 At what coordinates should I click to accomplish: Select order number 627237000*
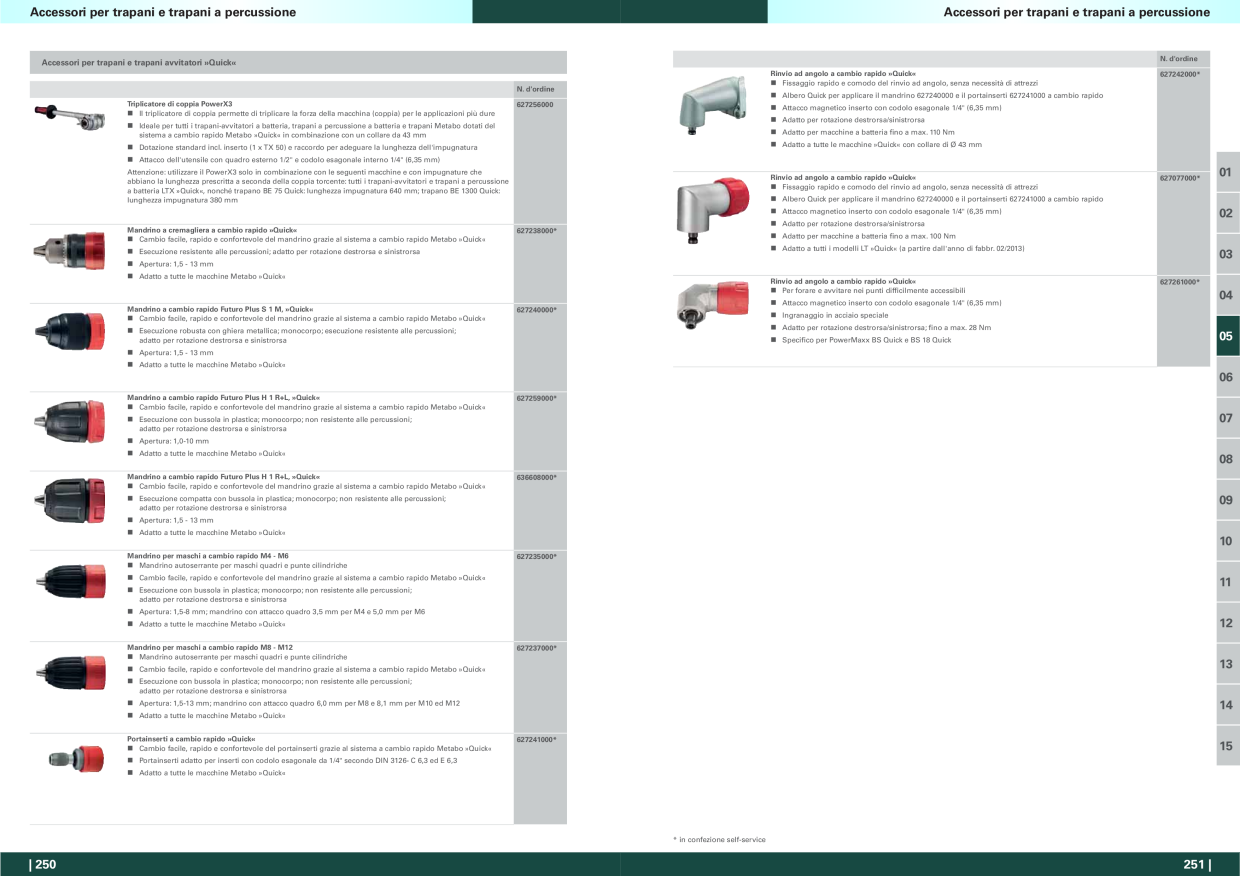tap(537, 648)
